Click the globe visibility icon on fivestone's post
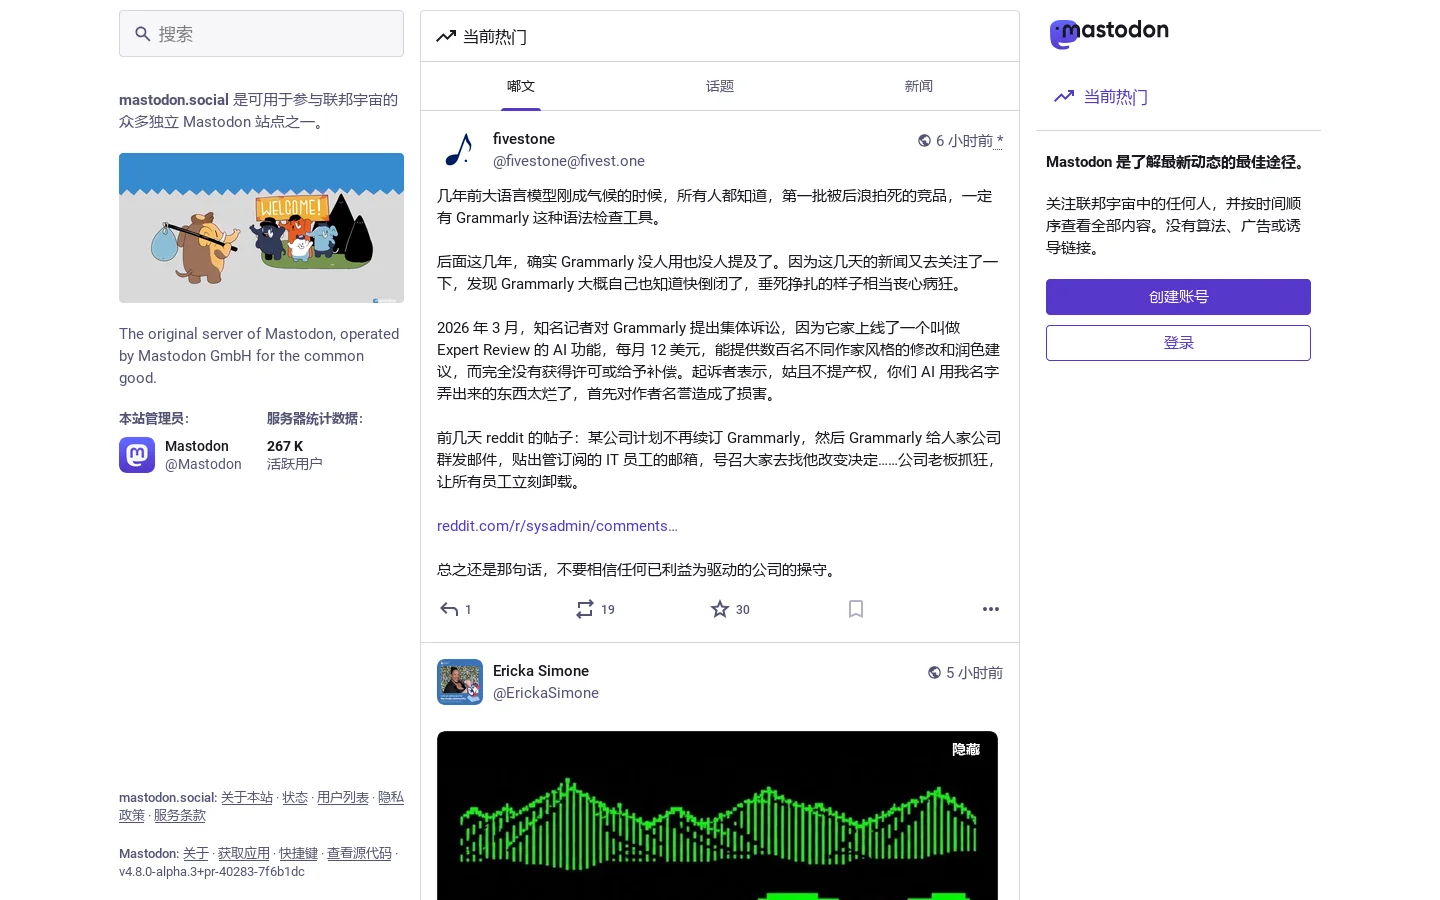Viewport: 1440px width, 900px height. coord(925,141)
